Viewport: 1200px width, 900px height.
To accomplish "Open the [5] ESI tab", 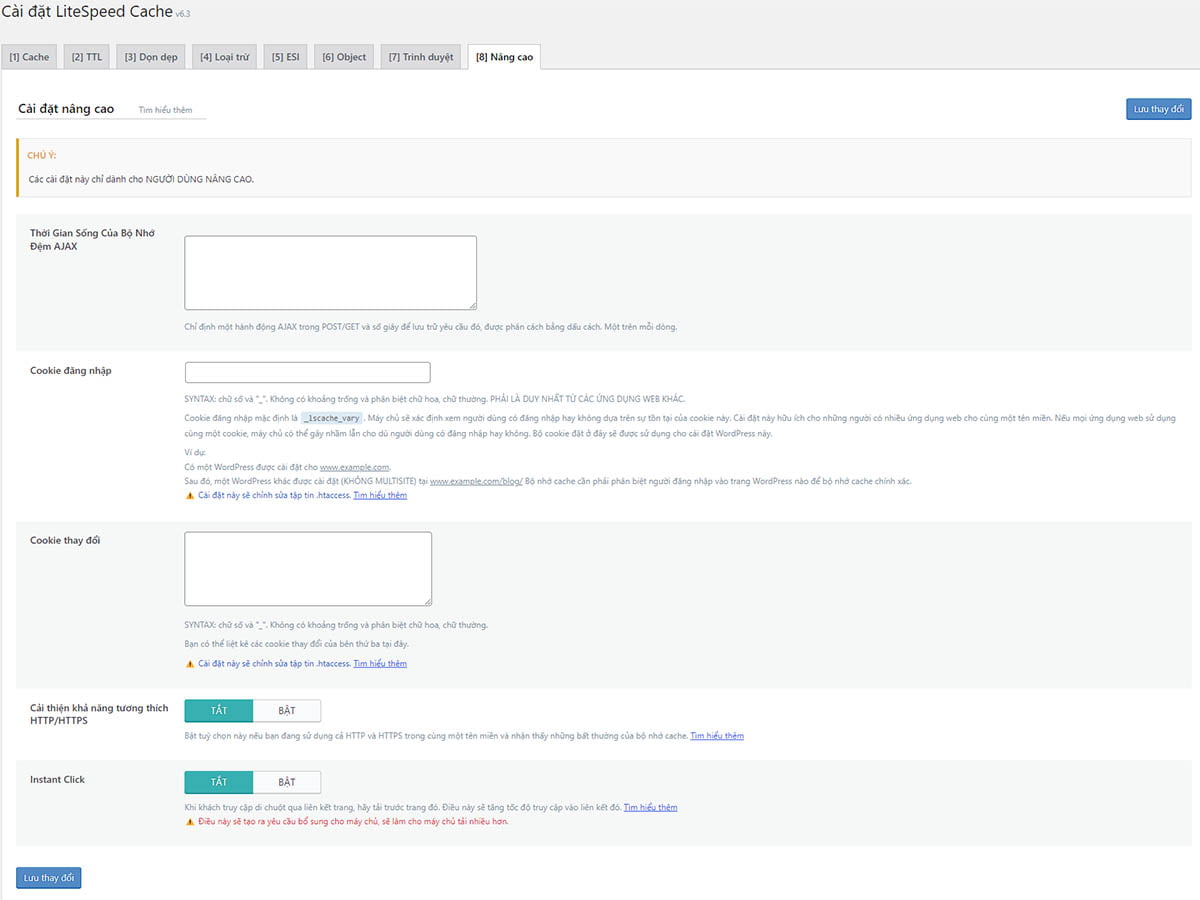I will click(286, 57).
